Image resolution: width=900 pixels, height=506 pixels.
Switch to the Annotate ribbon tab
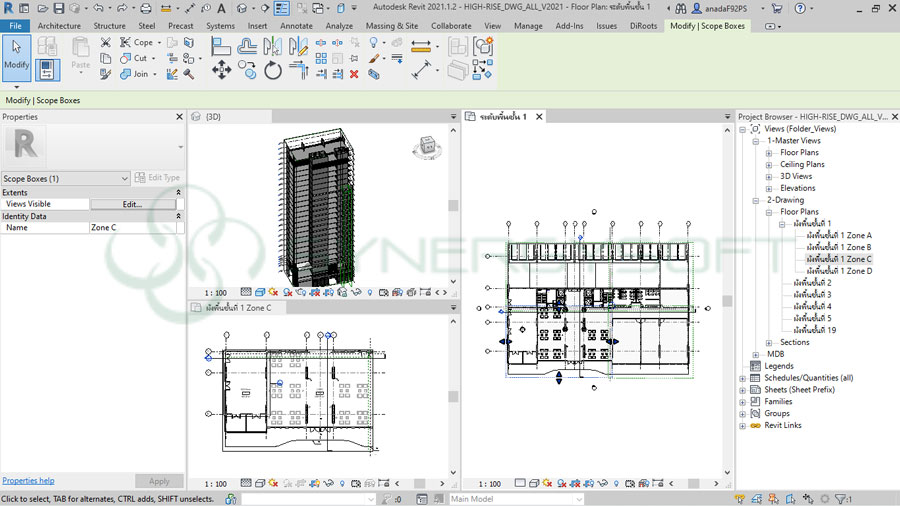(x=296, y=26)
